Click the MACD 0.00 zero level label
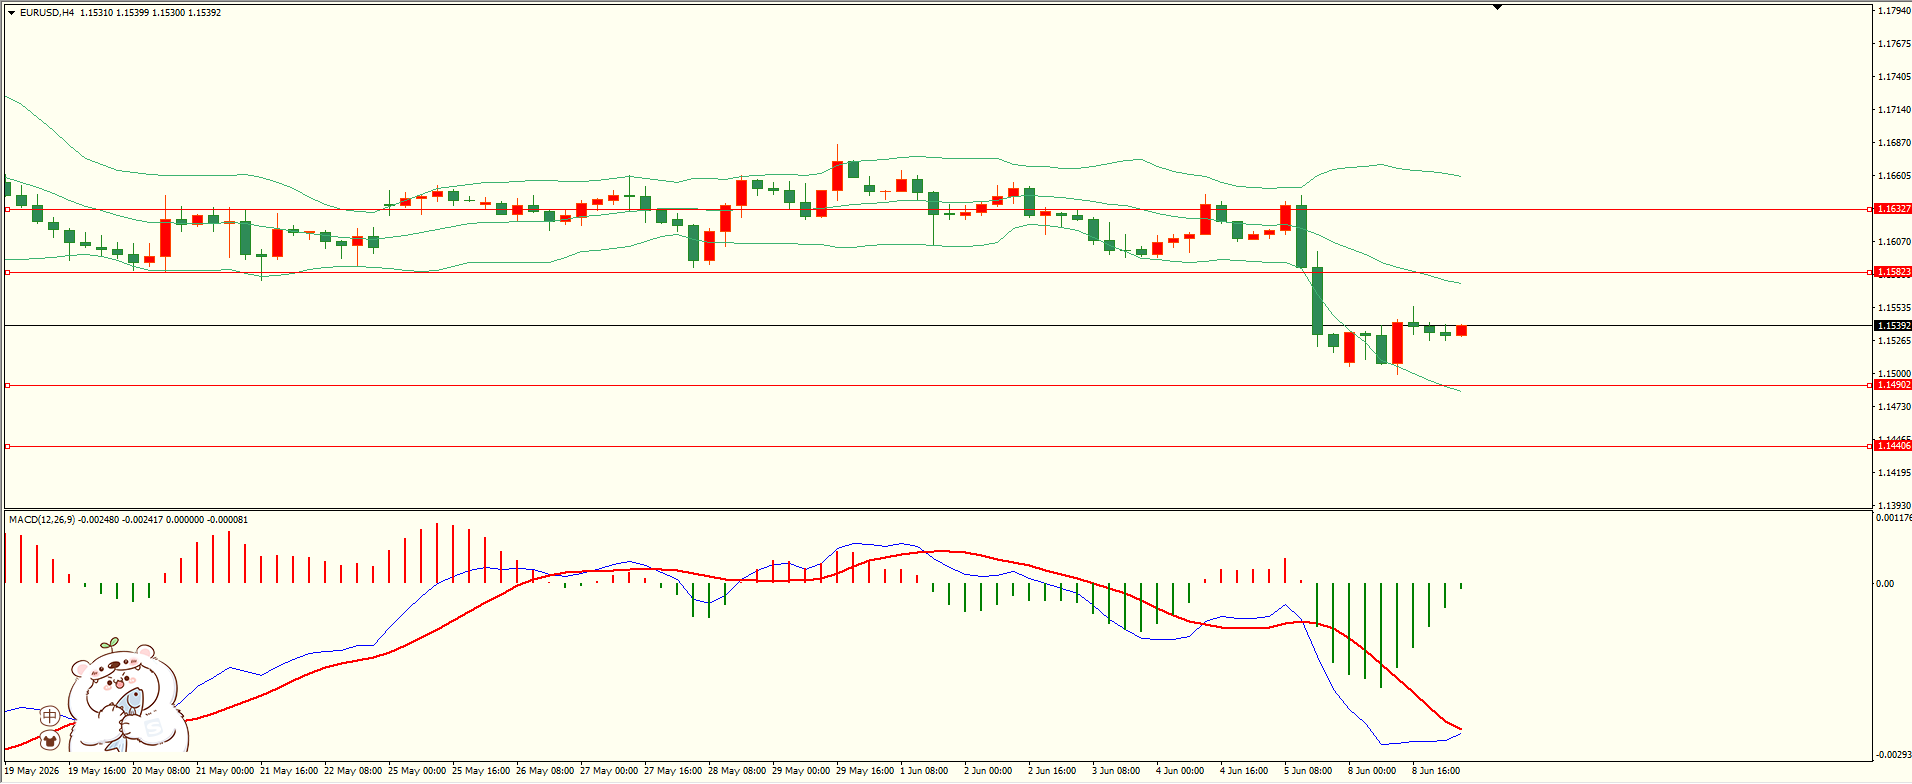The height and width of the screenshot is (784, 1912). tap(1885, 583)
